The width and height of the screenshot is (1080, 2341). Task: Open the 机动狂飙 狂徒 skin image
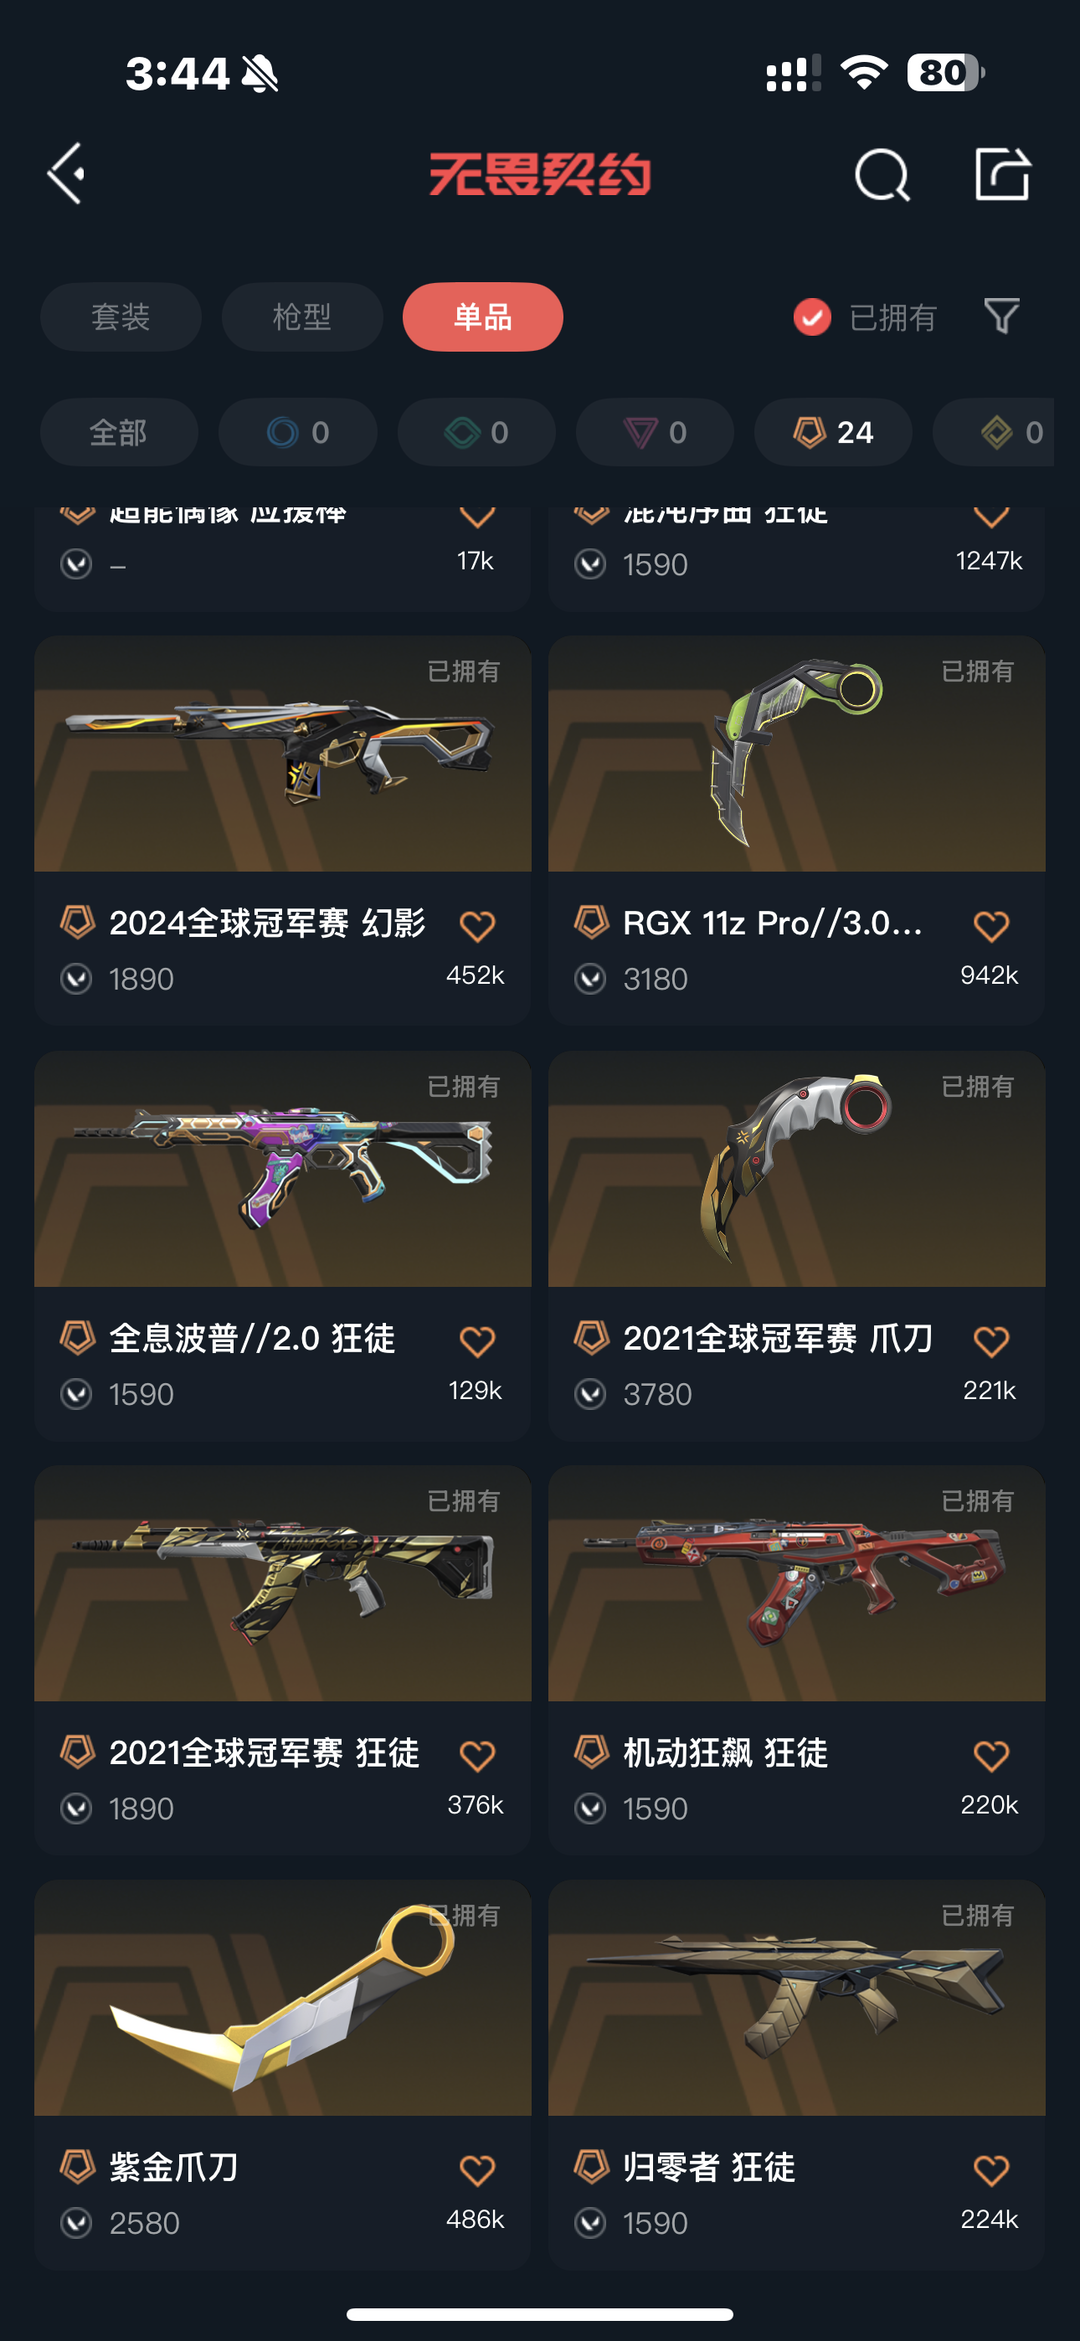(x=797, y=1583)
